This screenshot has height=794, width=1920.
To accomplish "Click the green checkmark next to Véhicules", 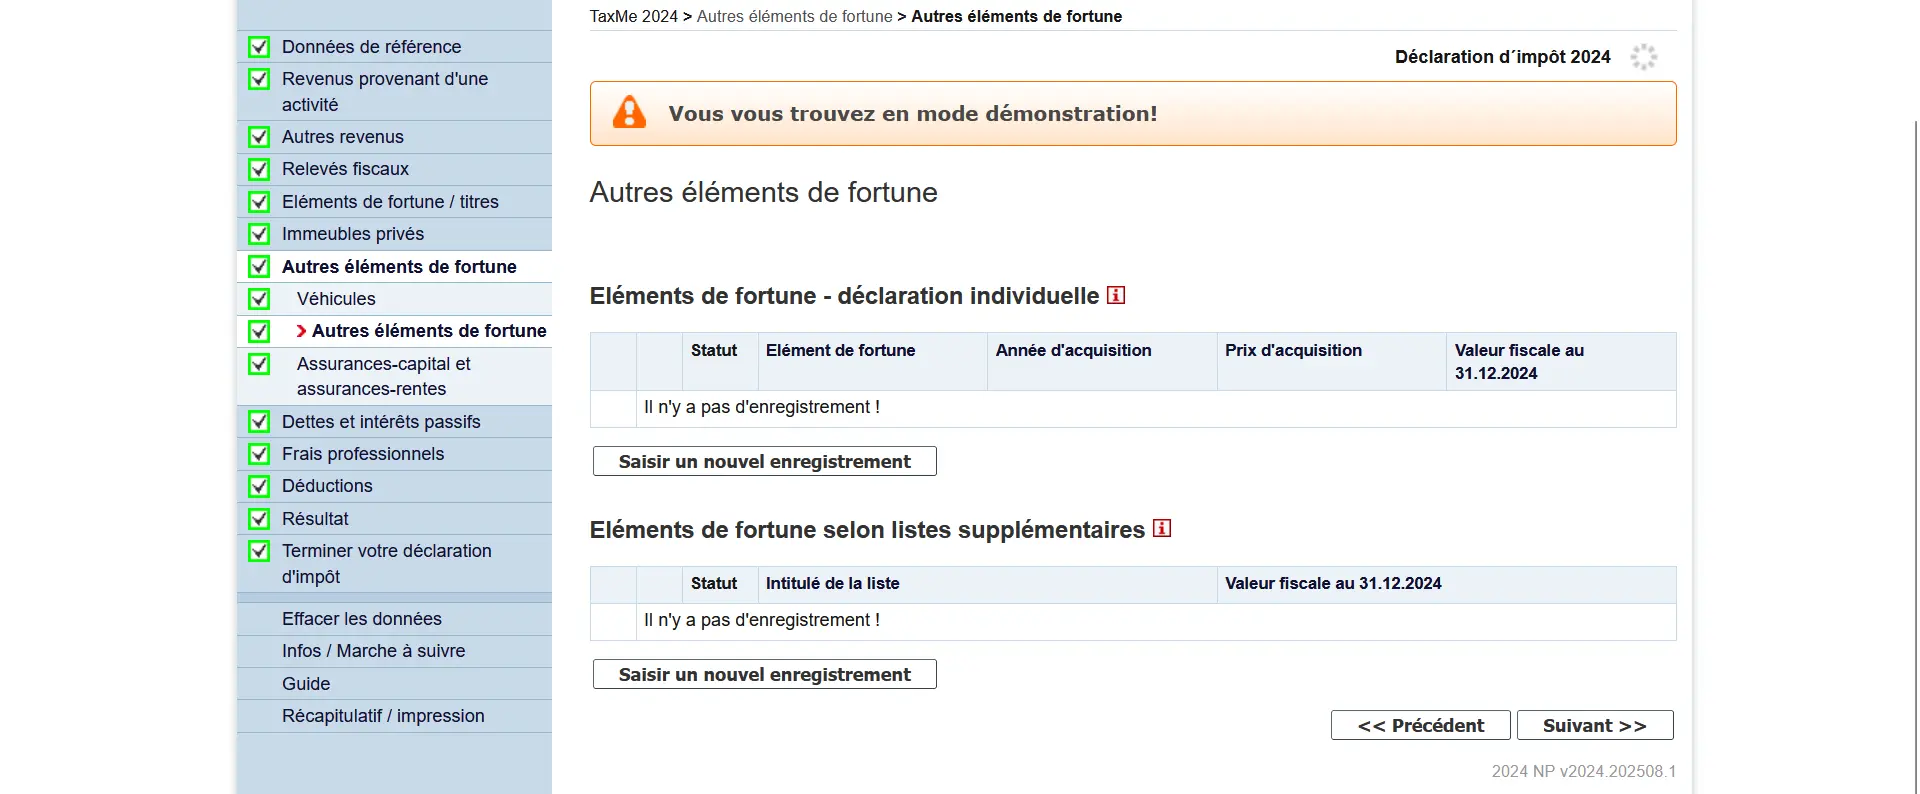I will point(259,298).
